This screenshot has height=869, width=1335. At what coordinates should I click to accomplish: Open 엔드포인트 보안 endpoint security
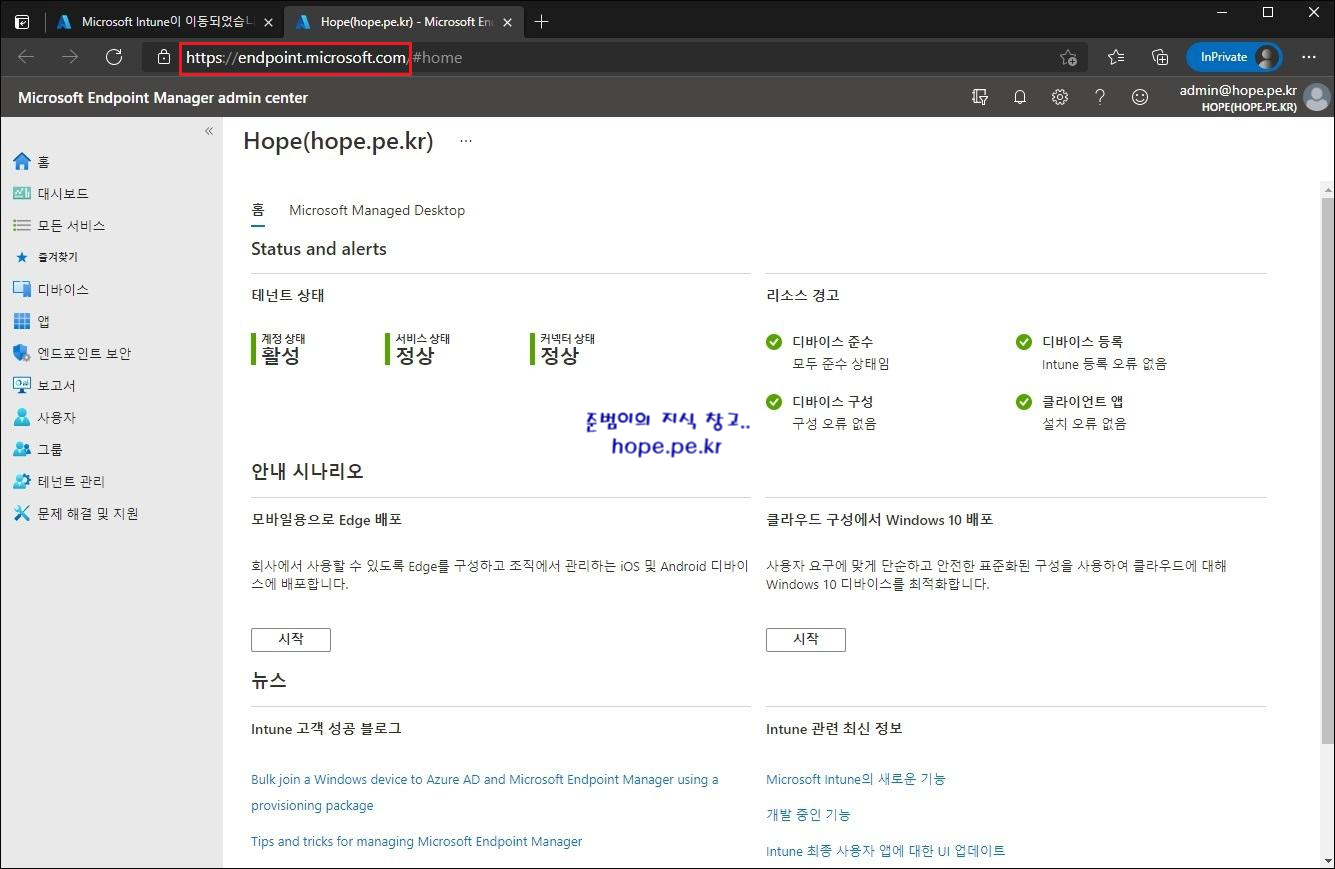(x=72, y=354)
